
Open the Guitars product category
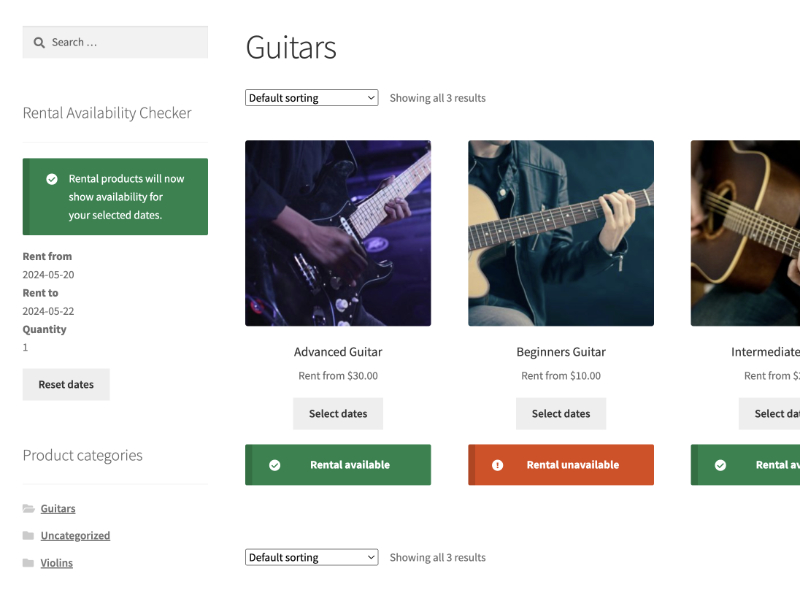click(58, 509)
